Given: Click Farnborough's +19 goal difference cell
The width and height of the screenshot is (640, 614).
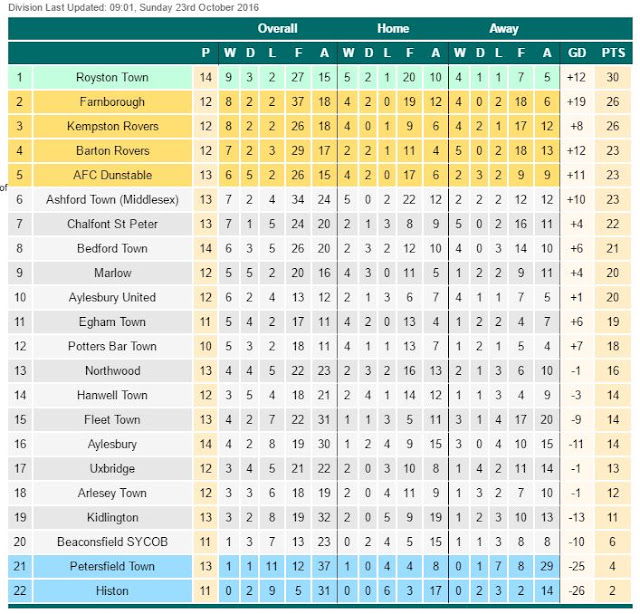Looking at the screenshot, I should tap(576, 102).
